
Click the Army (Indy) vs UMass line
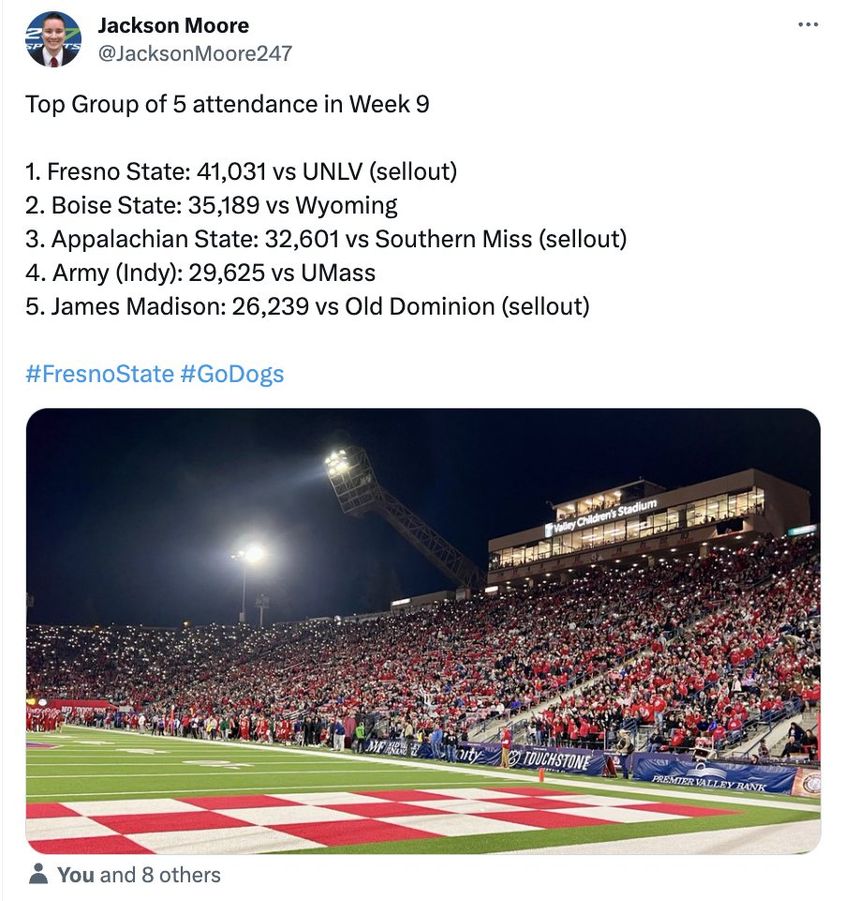[200, 272]
